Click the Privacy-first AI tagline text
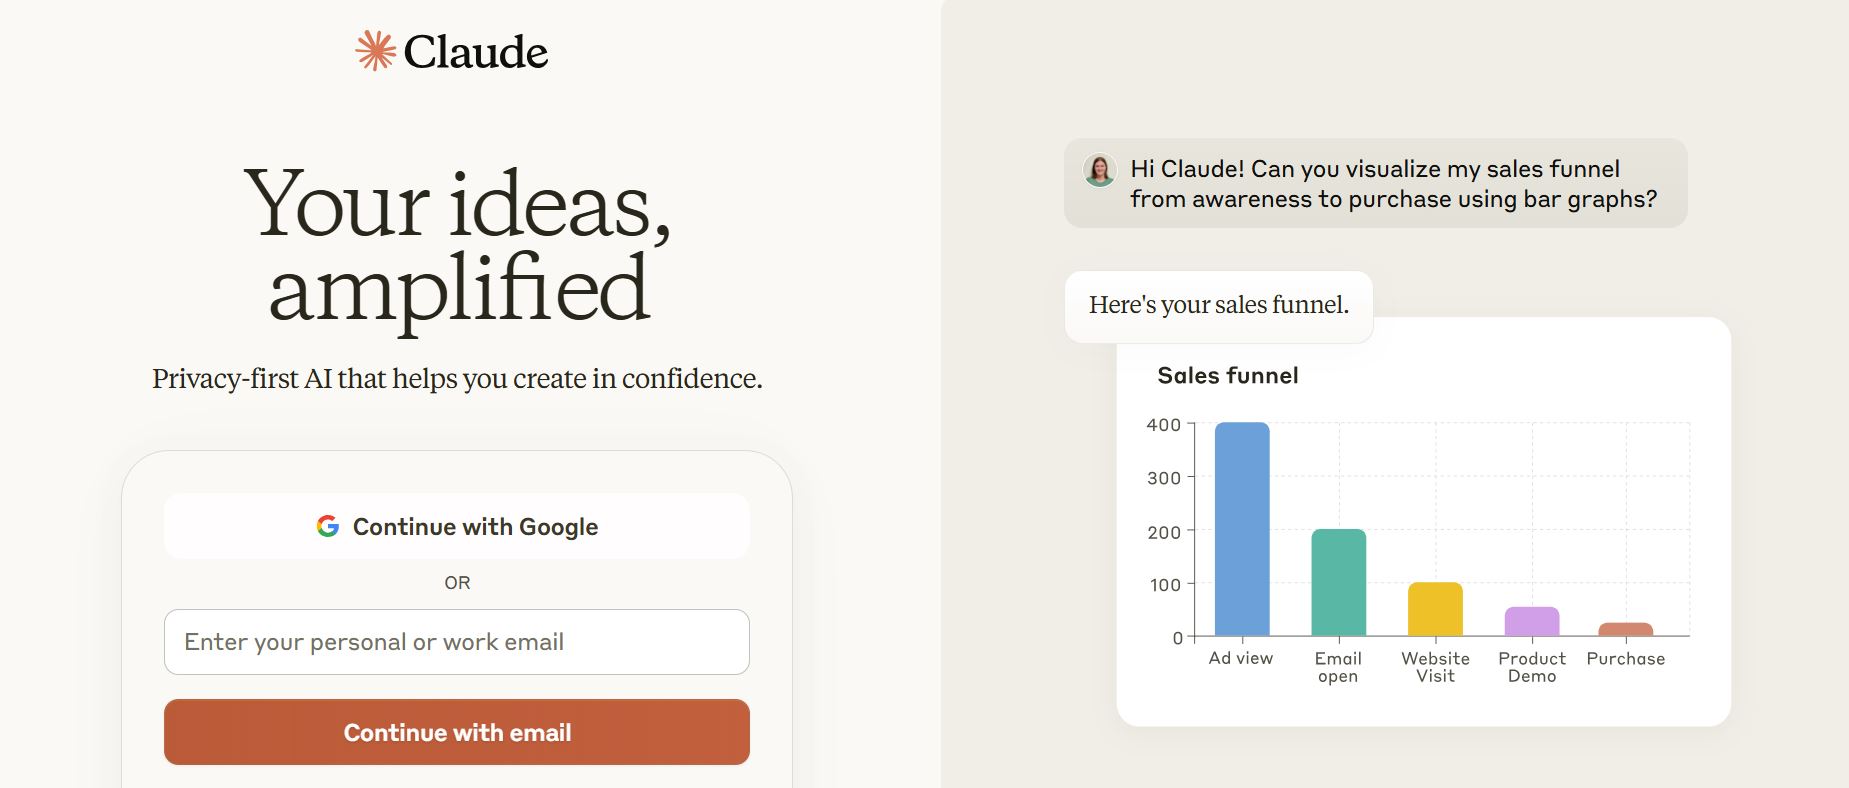This screenshot has width=1849, height=788. (x=457, y=379)
